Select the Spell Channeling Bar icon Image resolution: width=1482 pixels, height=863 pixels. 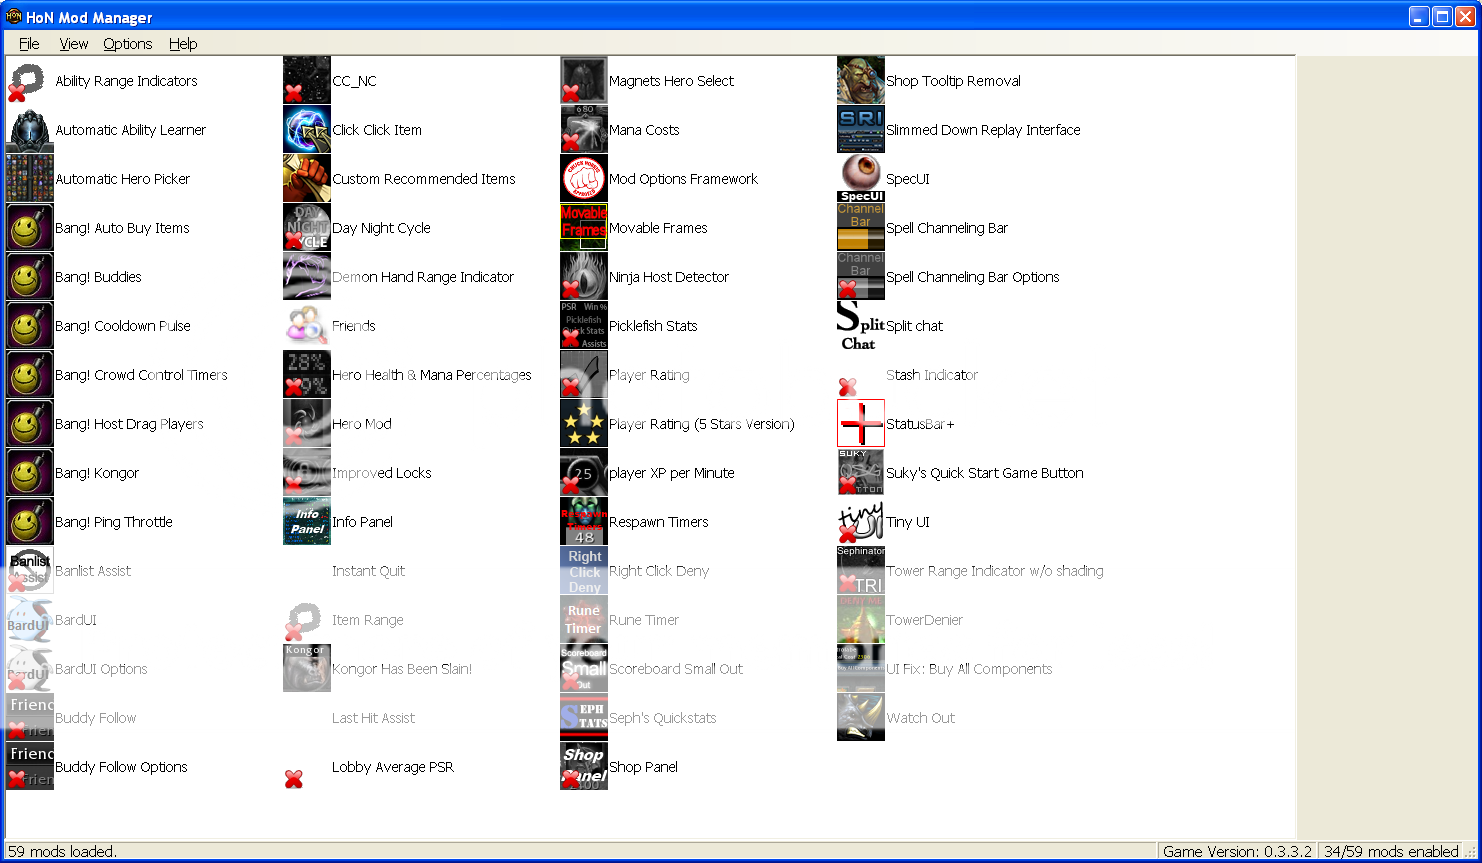(861, 228)
